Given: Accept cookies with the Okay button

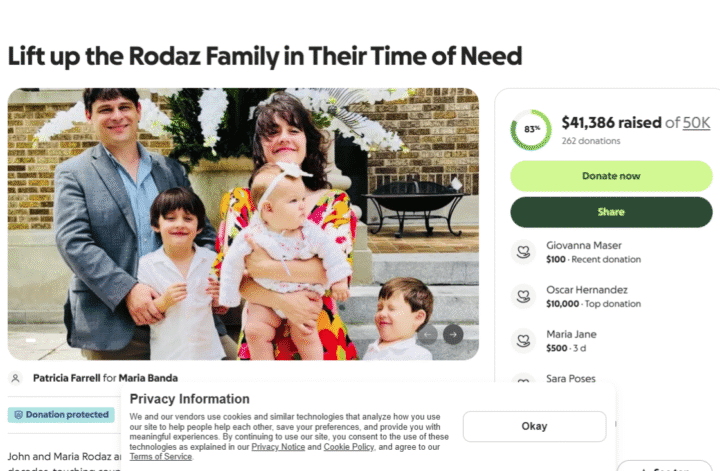Looking at the screenshot, I should pos(534,426).
